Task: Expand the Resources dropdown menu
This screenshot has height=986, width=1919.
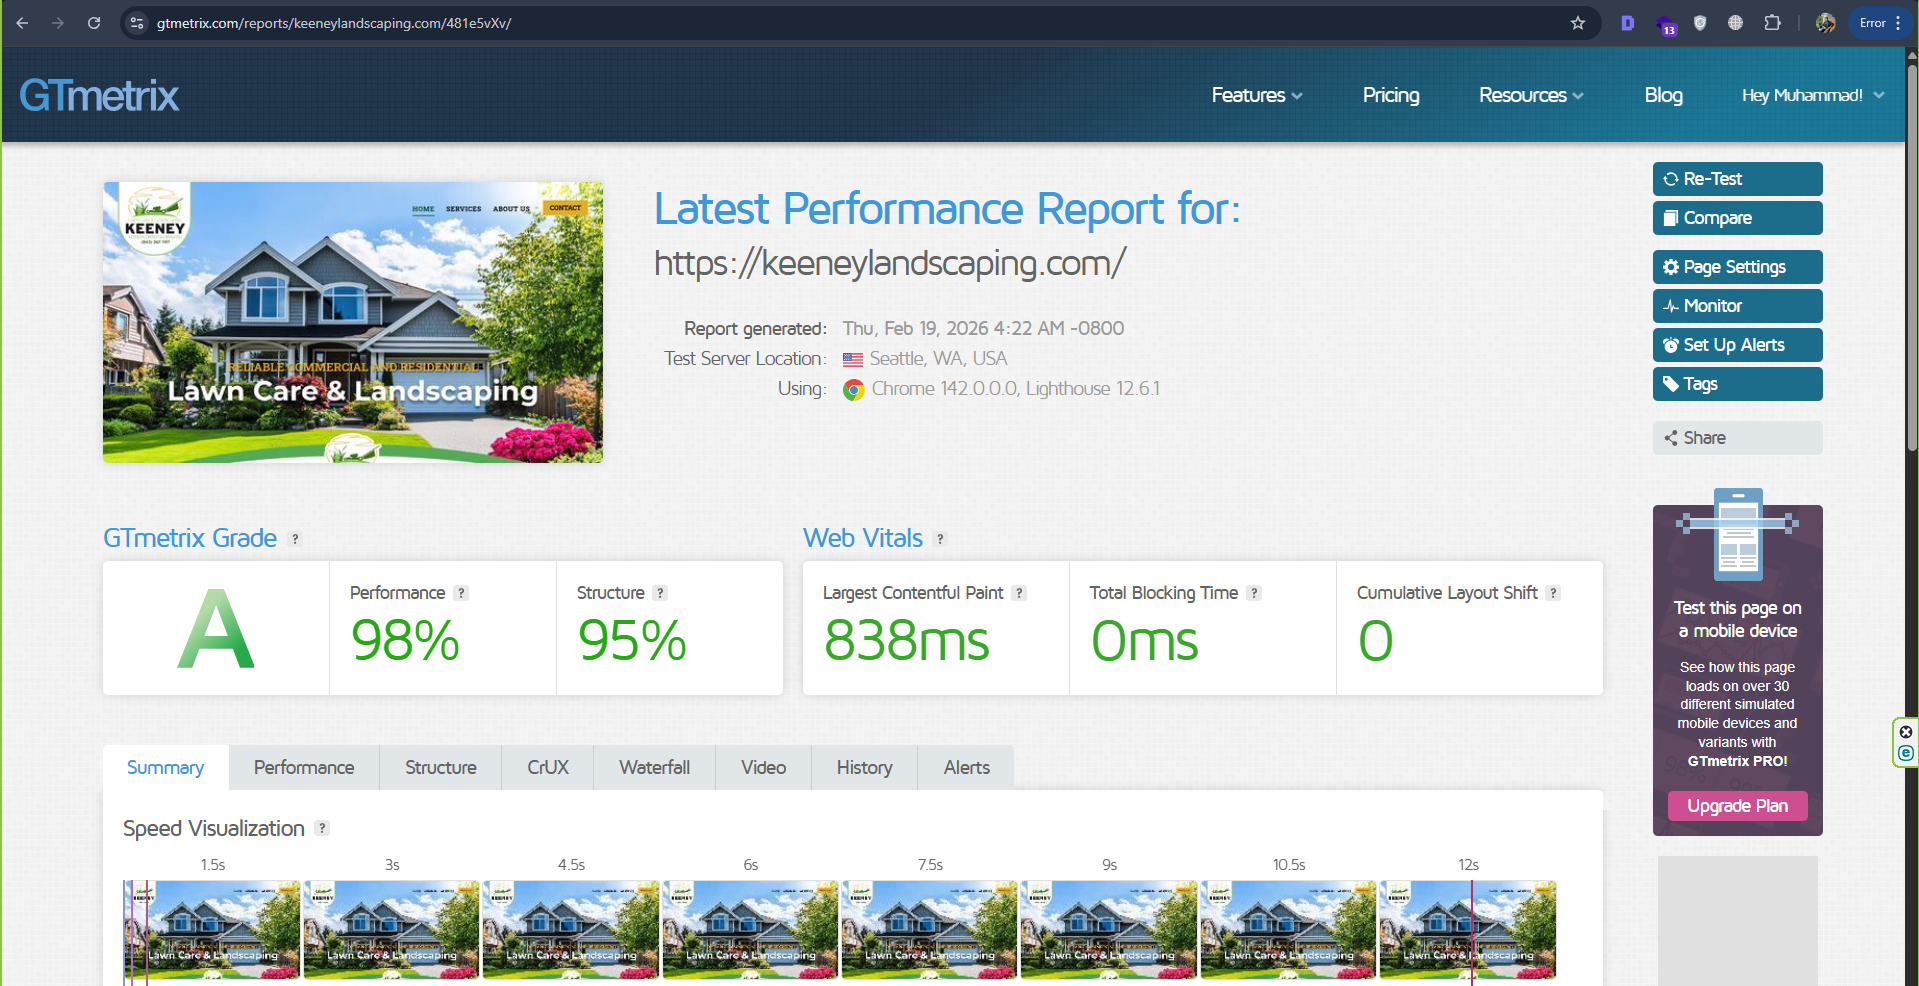Action: click(x=1530, y=95)
